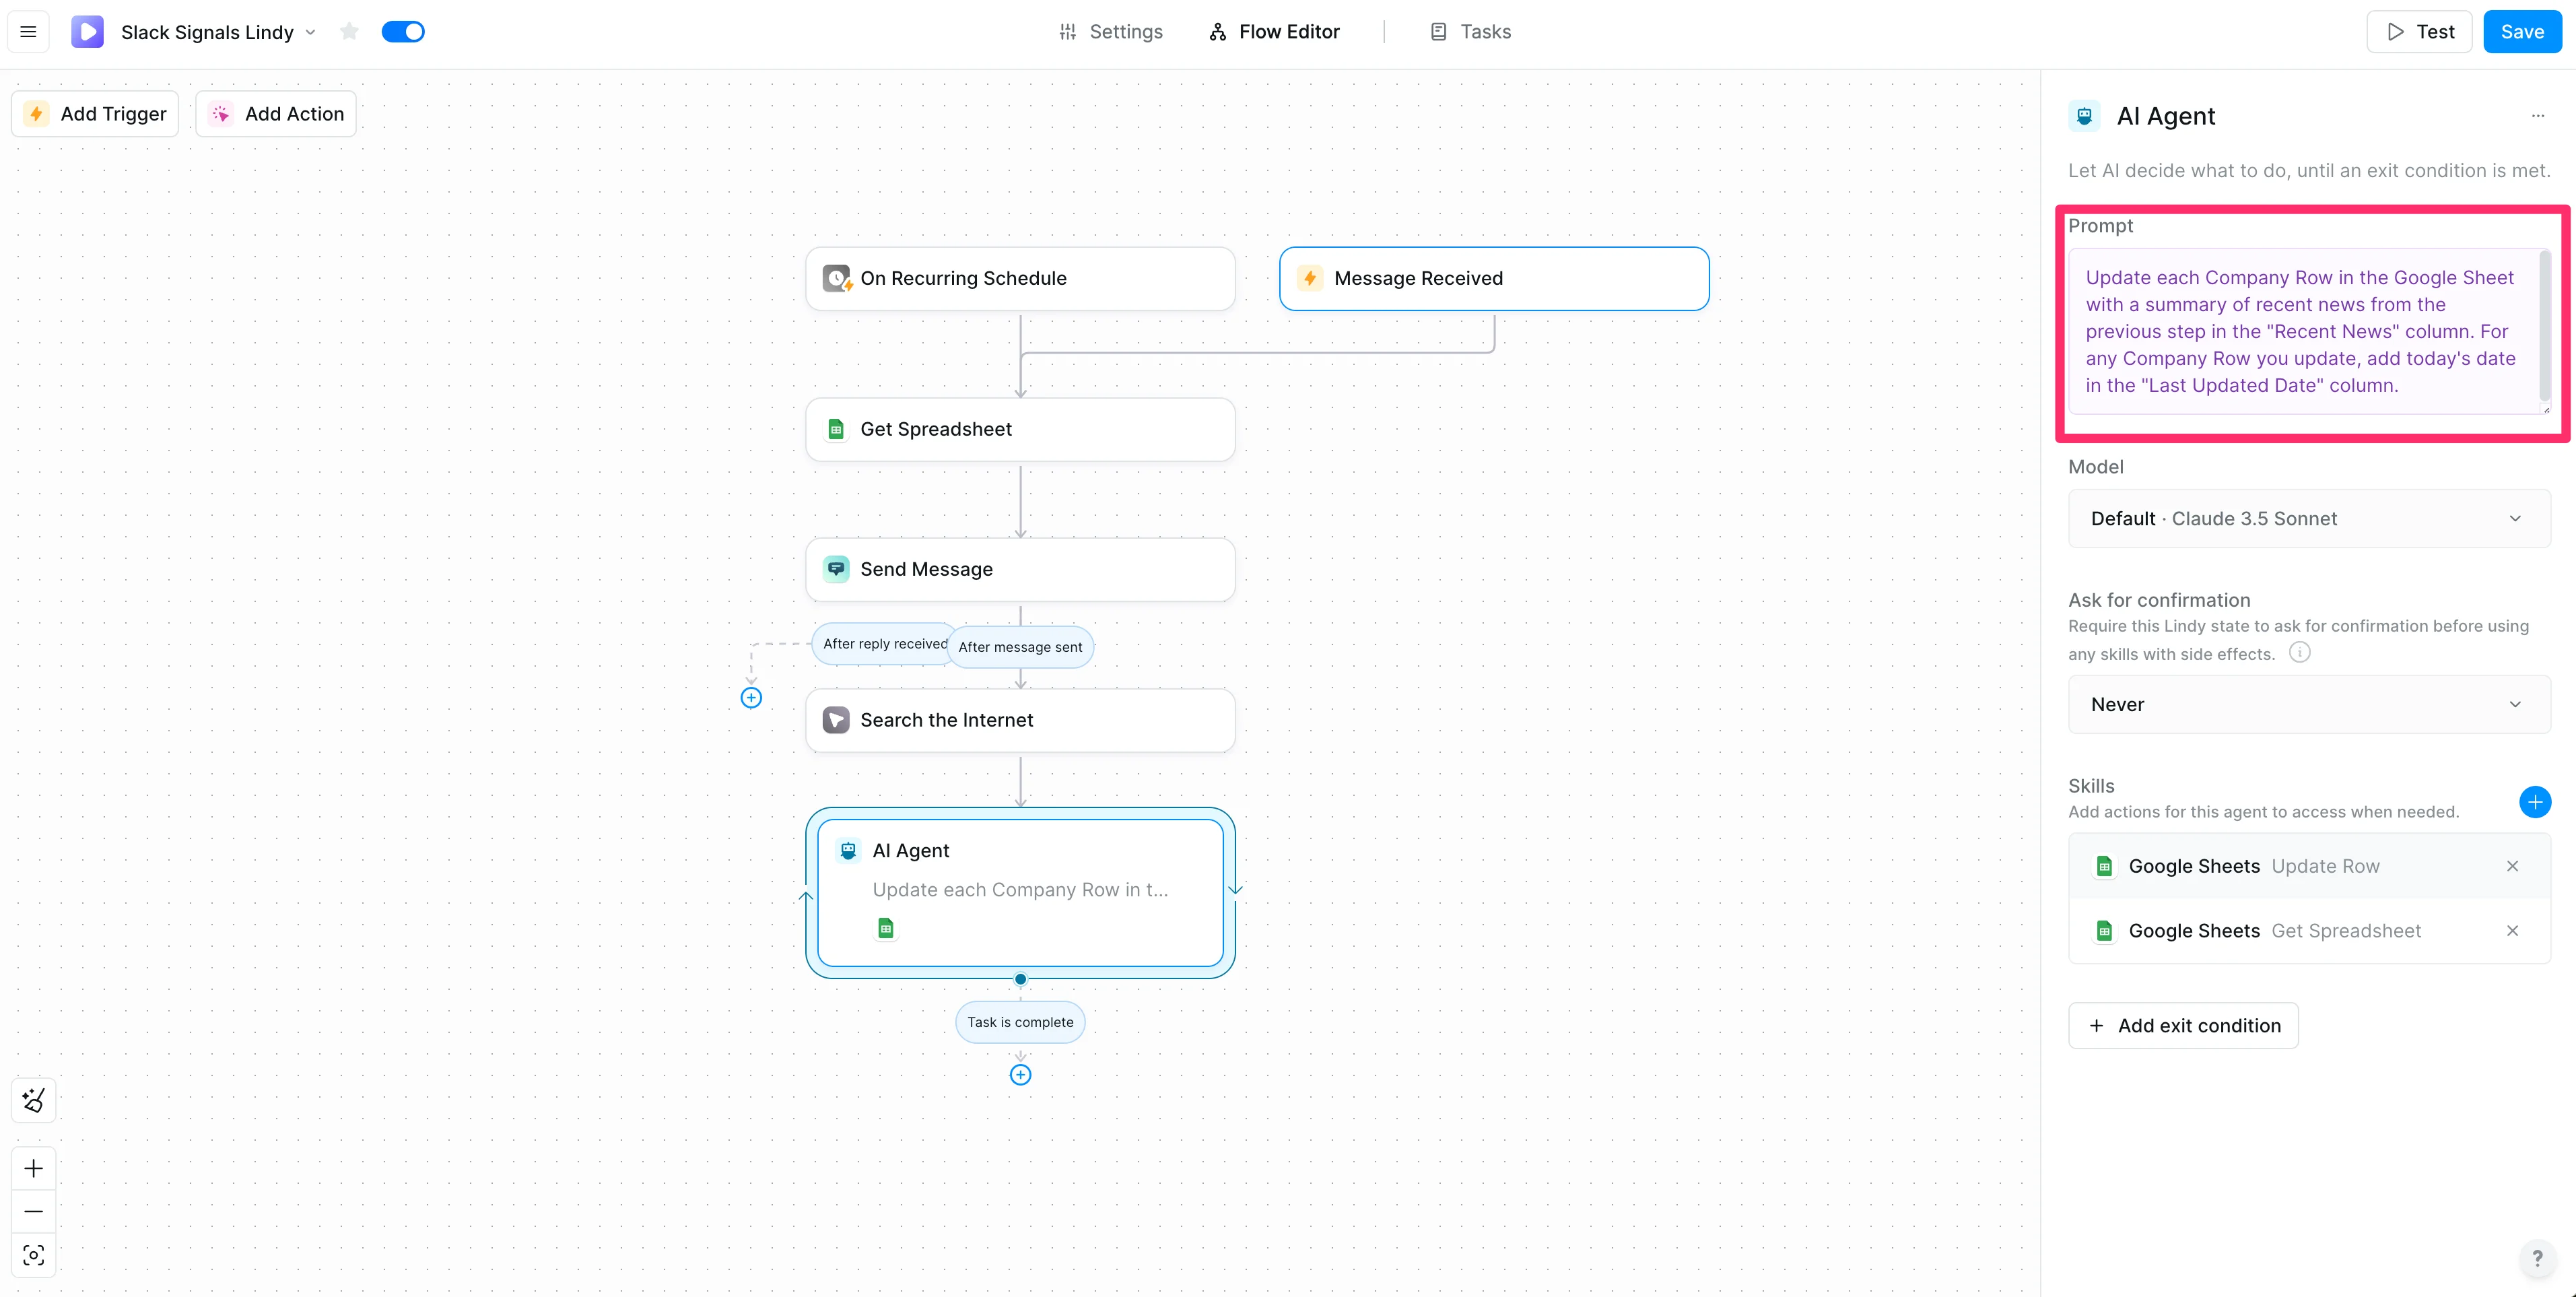This screenshot has width=2576, height=1297.
Task: Remove Google Sheets Get Spreadsheet skill
Action: coord(2512,931)
